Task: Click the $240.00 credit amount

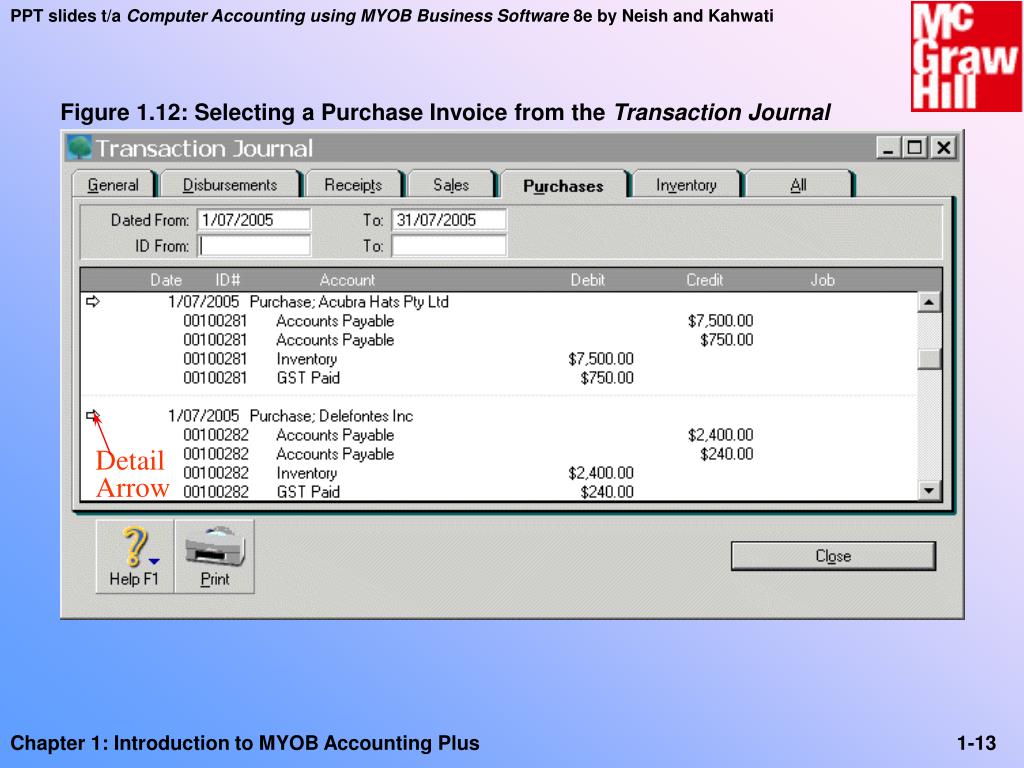Action: click(x=726, y=454)
